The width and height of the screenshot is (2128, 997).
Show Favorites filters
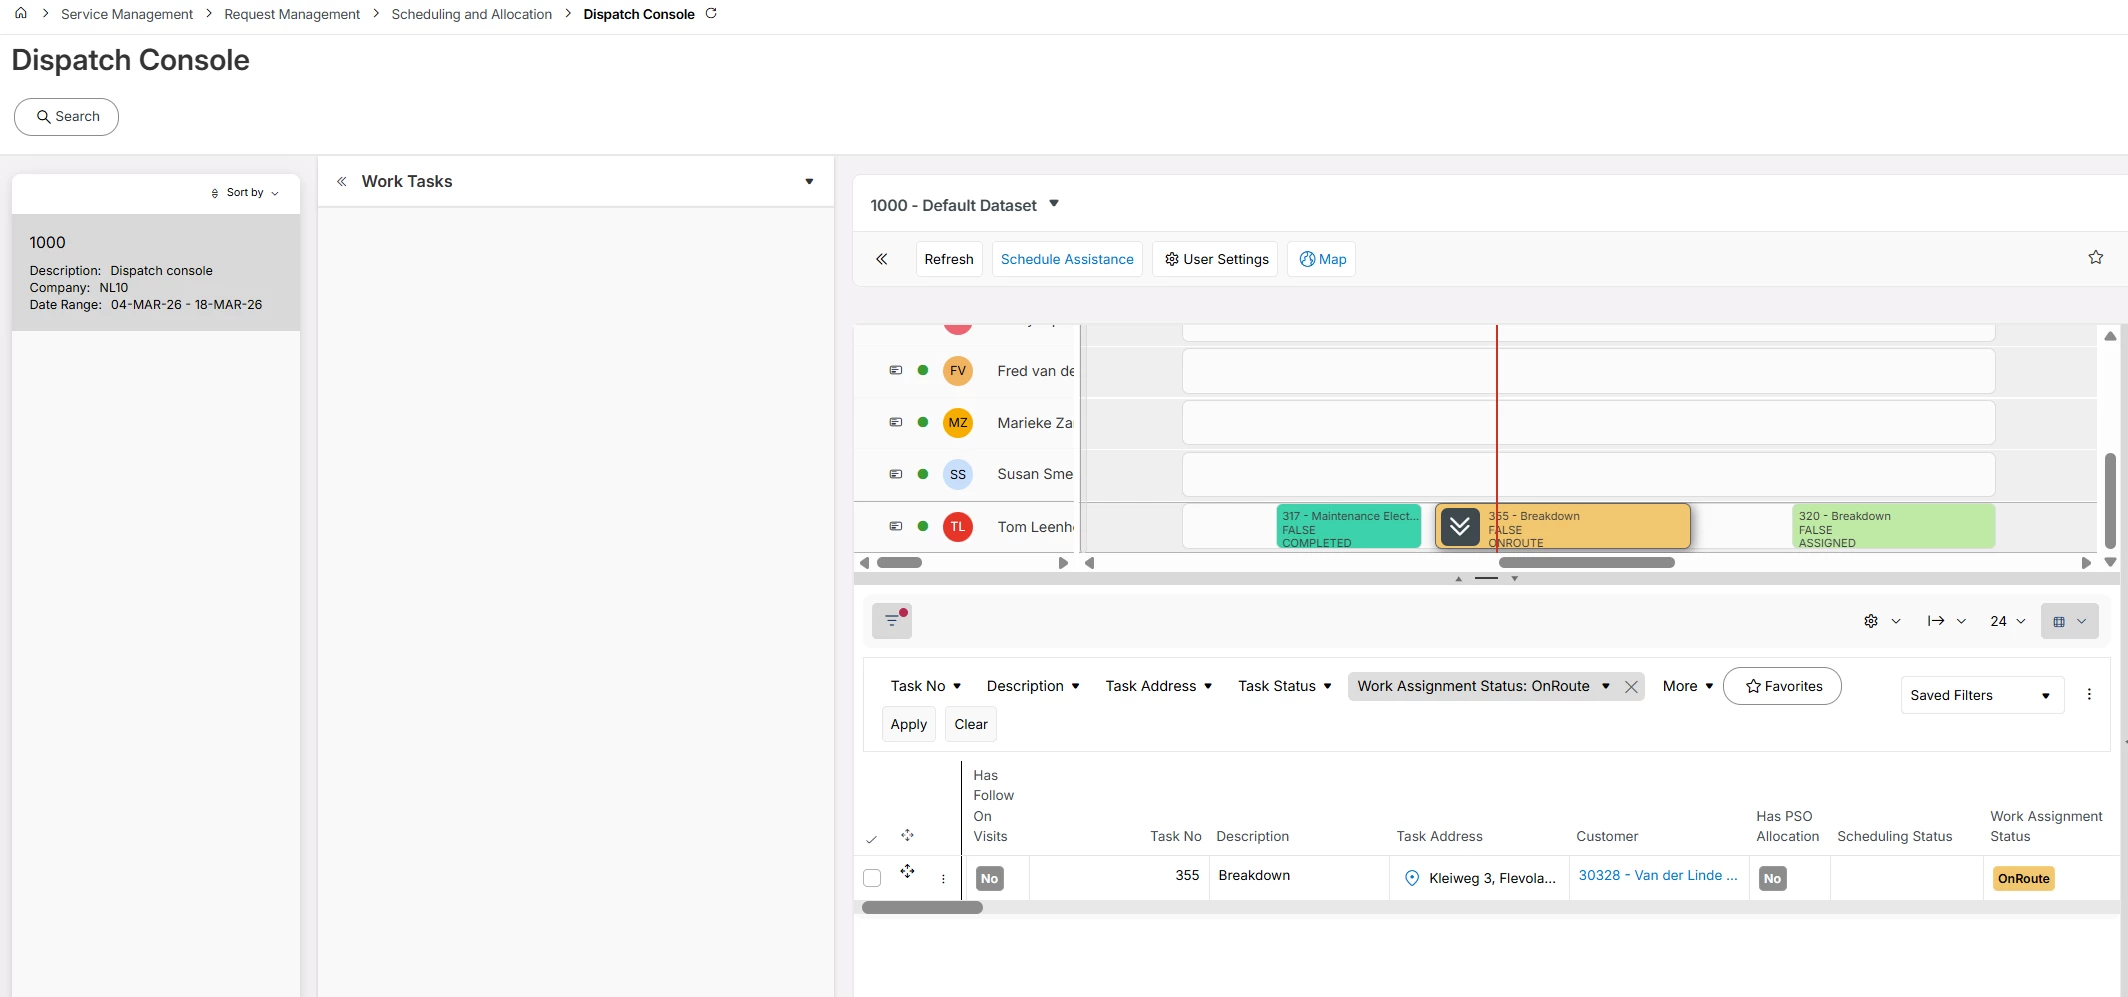click(x=1782, y=686)
